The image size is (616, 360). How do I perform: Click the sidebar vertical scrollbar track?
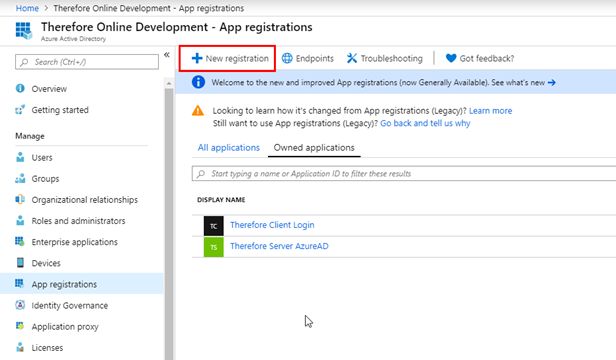(x=169, y=224)
